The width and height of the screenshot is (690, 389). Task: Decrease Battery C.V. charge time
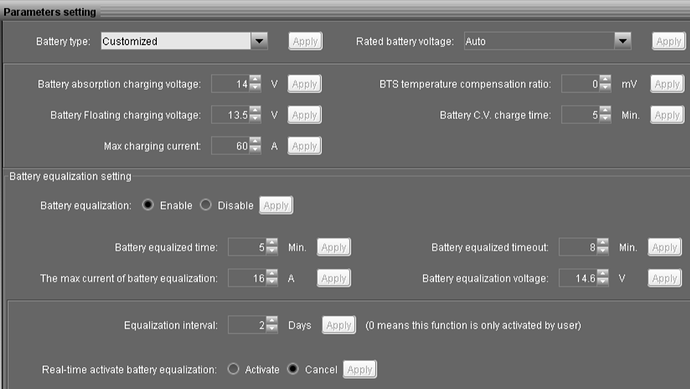tap(606, 119)
